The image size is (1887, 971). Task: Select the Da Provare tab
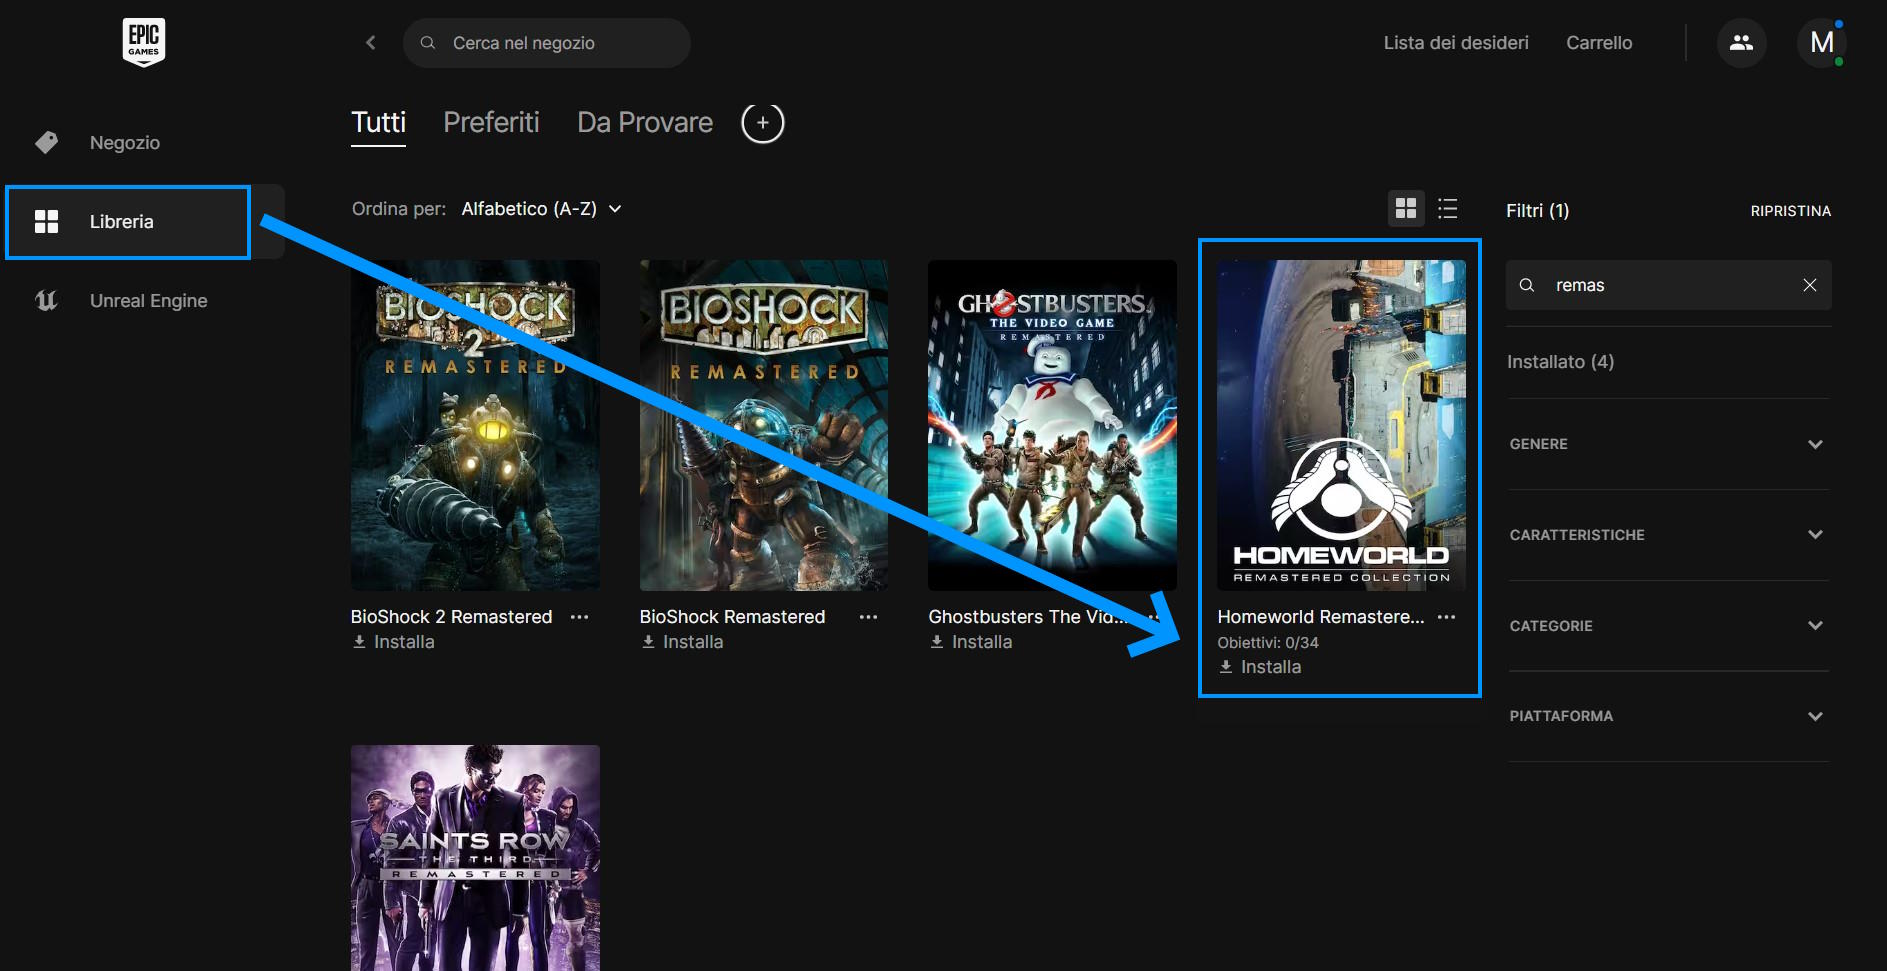pos(645,122)
